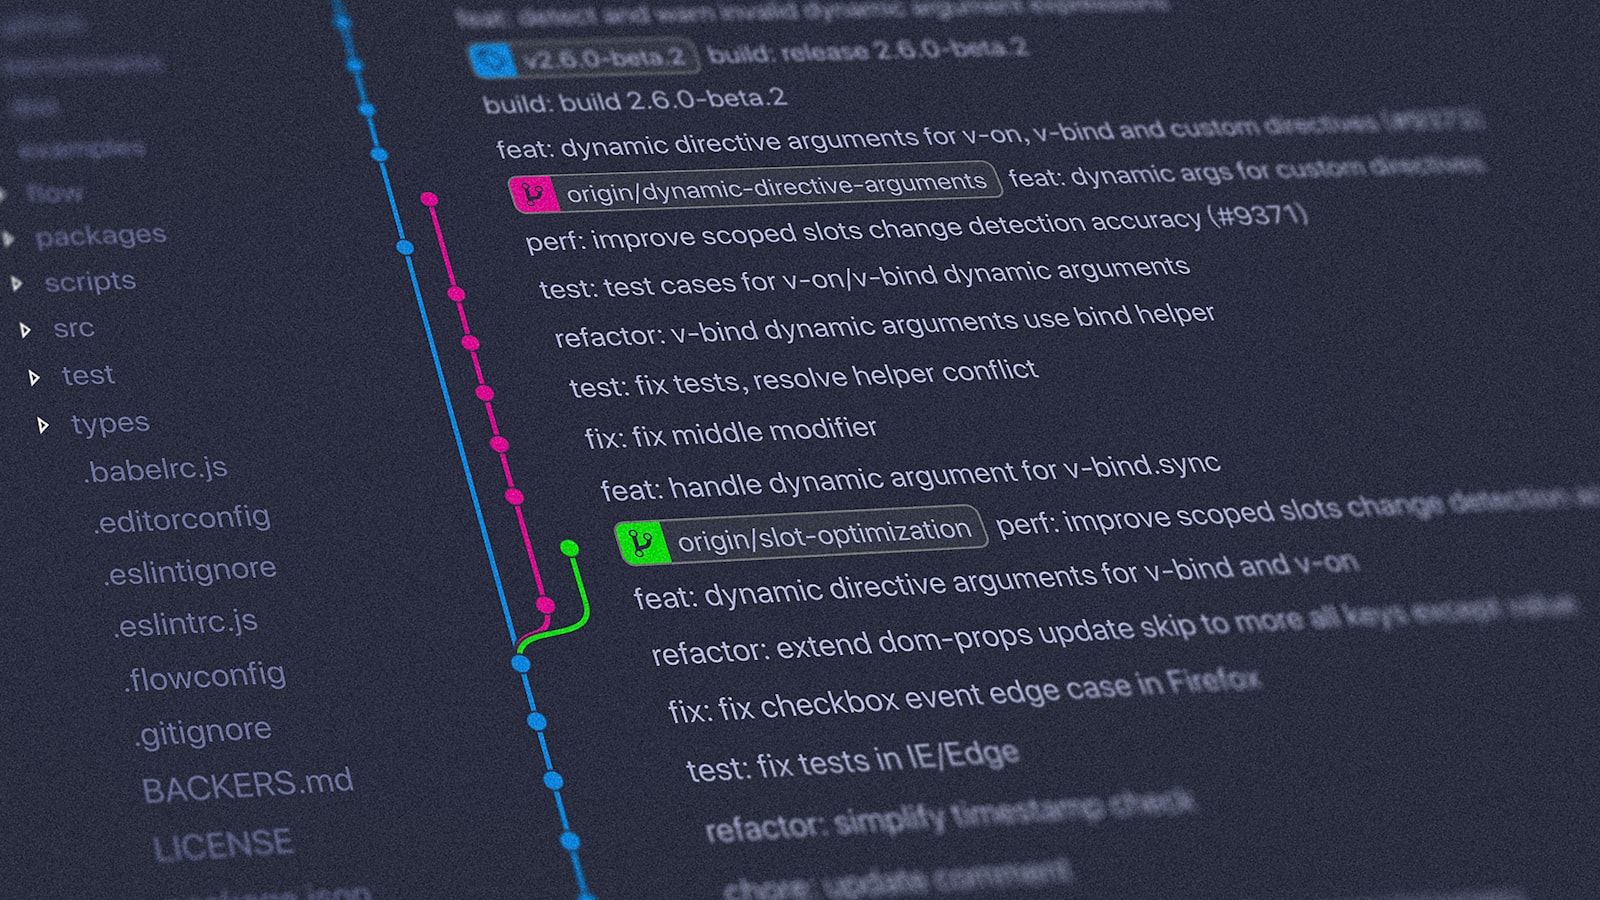The height and width of the screenshot is (900, 1600).
Task: Click the blue merge commit node where branches join
Action: tap(519, 662)
